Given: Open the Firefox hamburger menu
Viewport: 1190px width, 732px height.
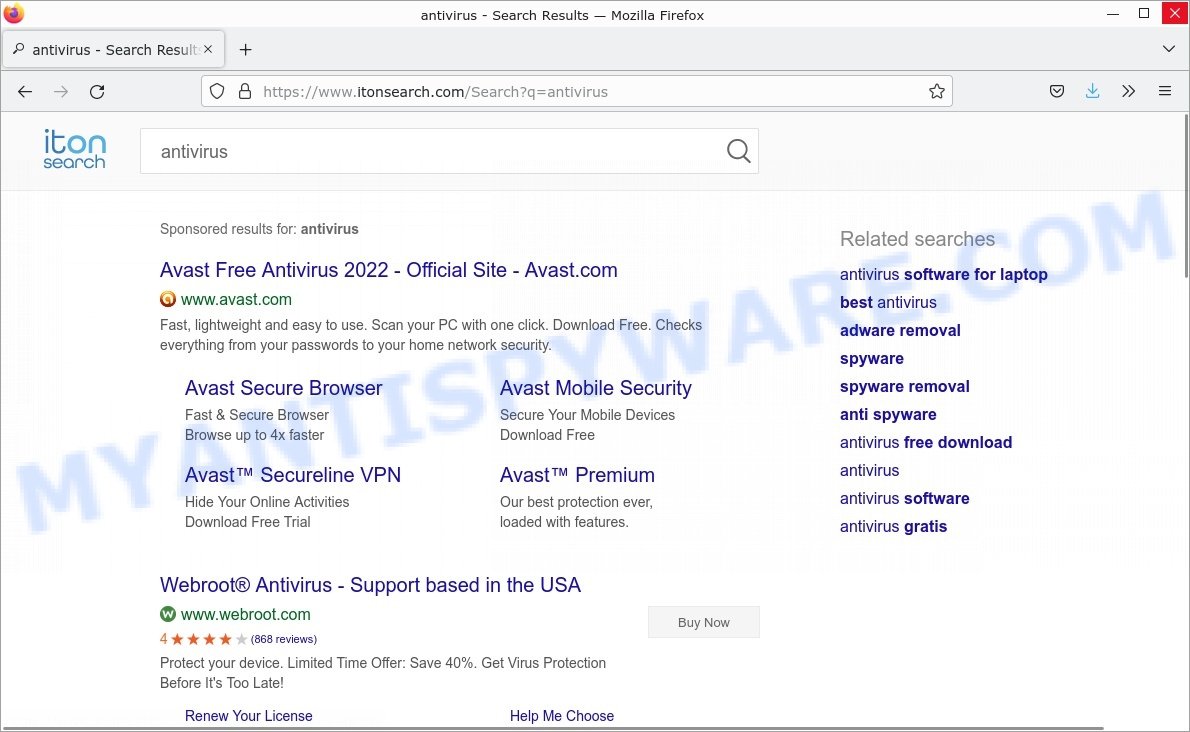Looking at the screenshot, I should [1165, 92].
